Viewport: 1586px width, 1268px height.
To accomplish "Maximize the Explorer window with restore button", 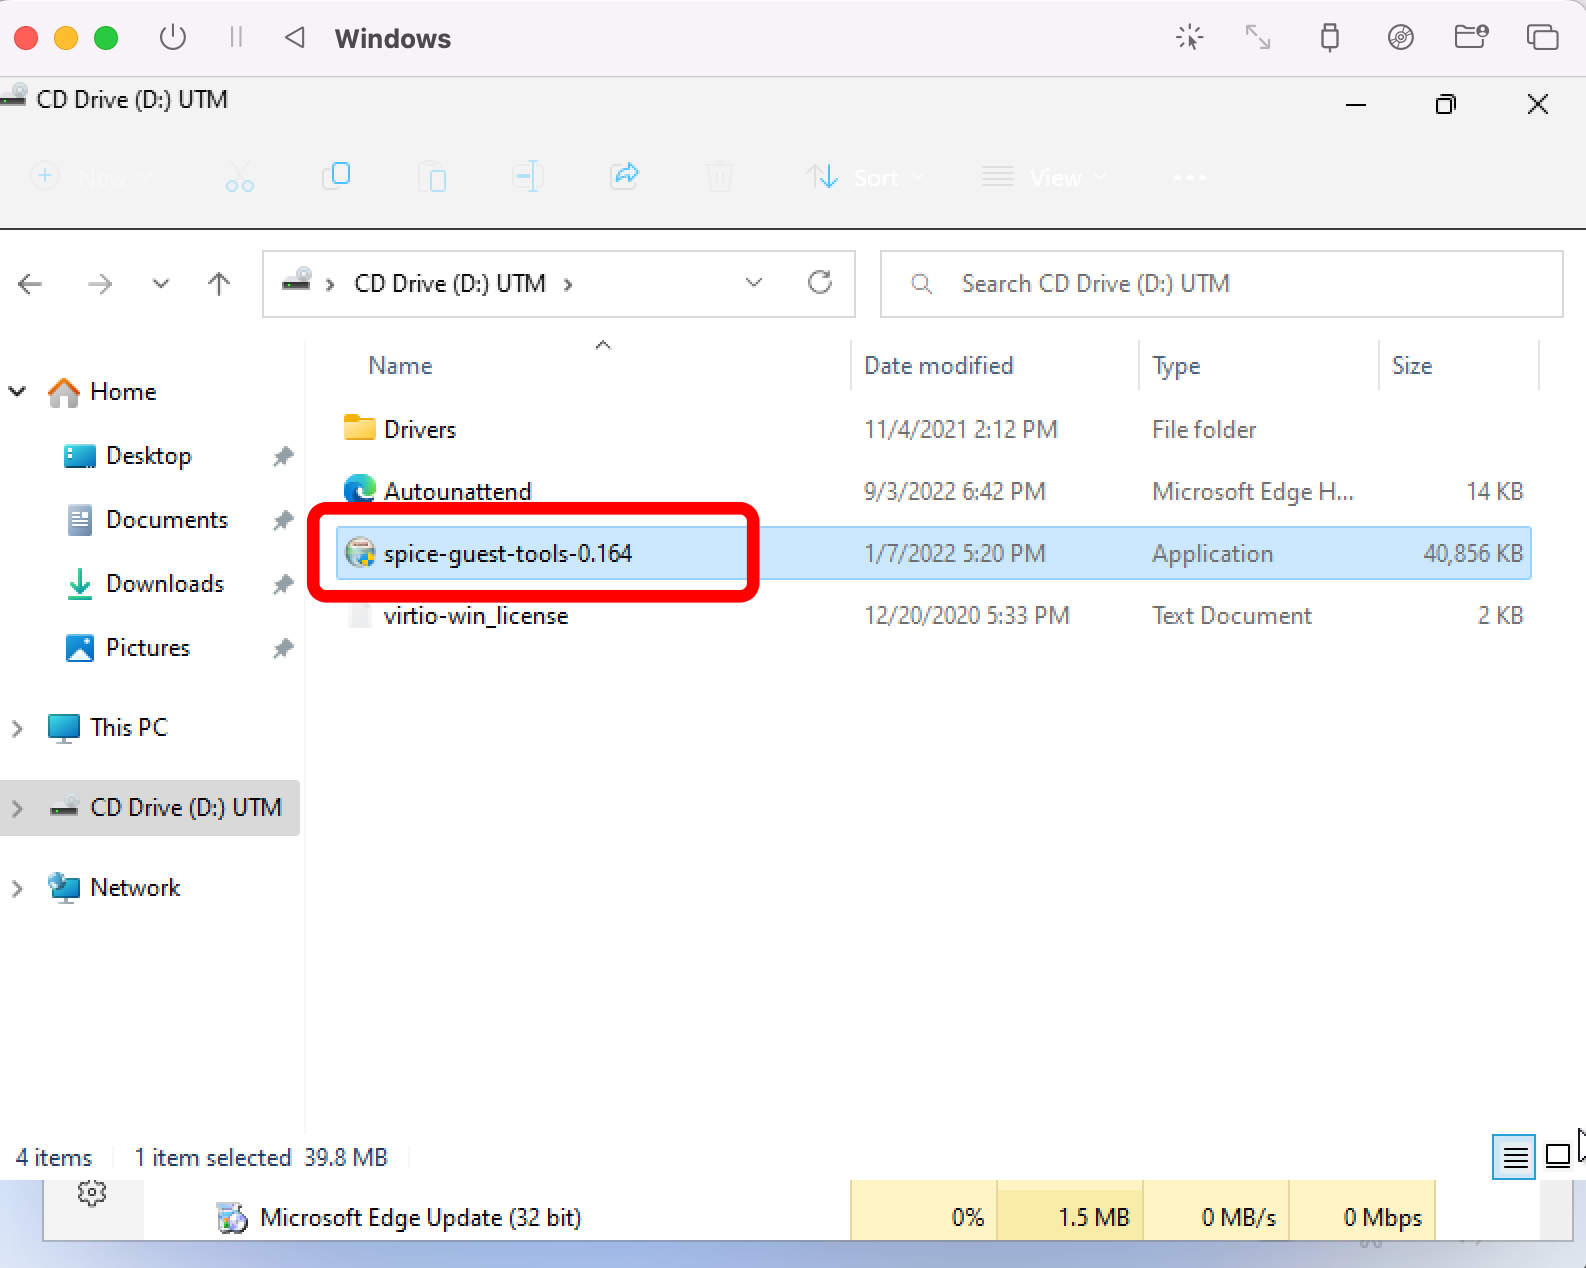I will click(x=1446, y=104).
